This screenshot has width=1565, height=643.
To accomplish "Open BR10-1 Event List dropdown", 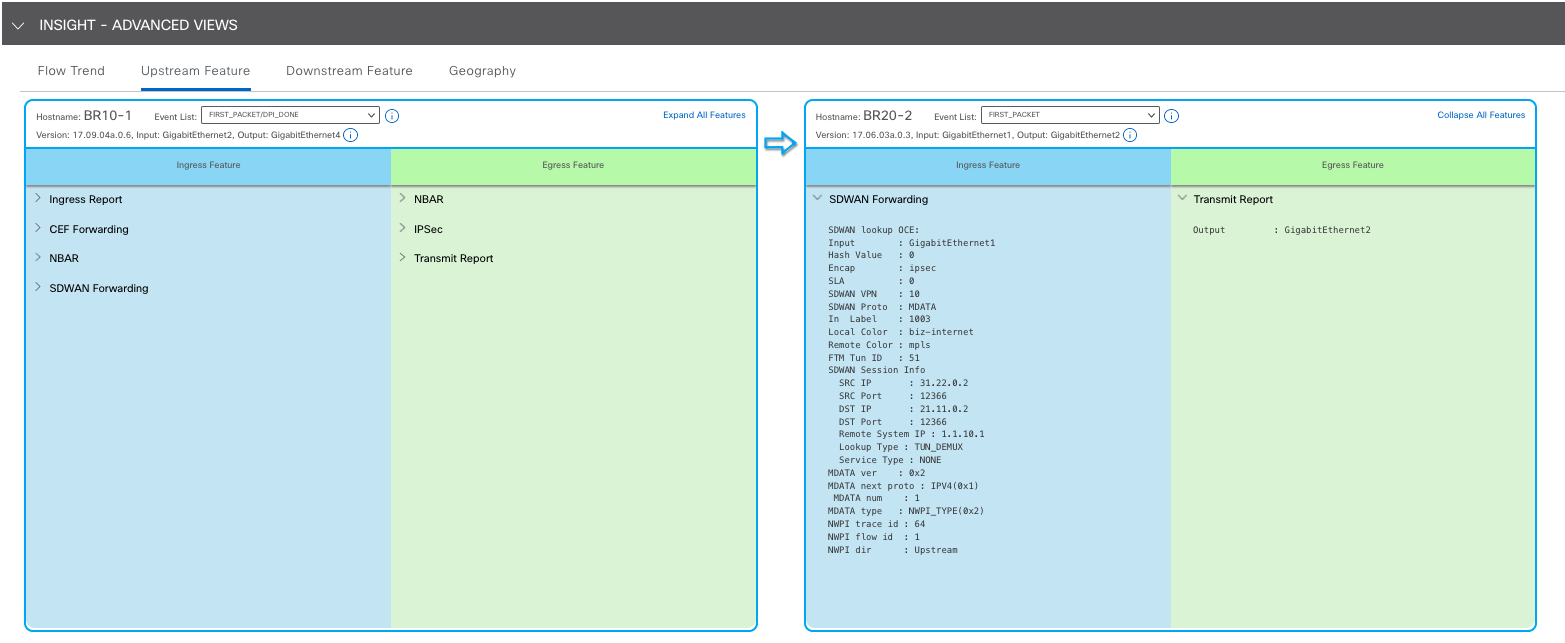I will point(290,115).
